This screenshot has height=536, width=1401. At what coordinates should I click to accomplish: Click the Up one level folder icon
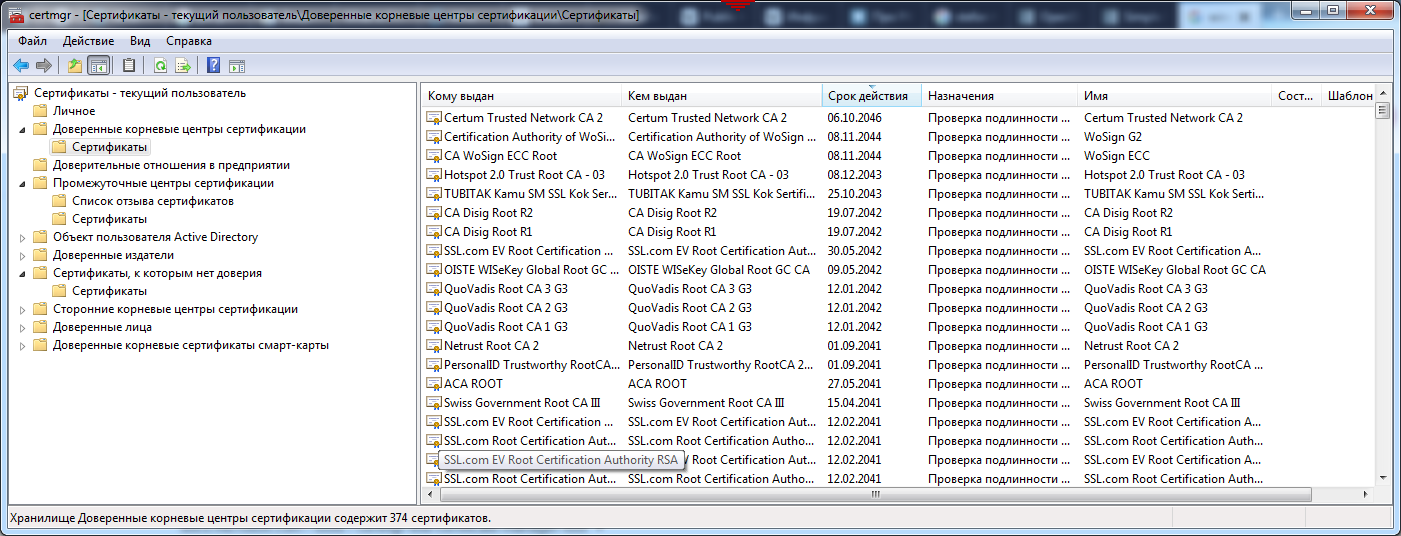(x=74, y=66)
